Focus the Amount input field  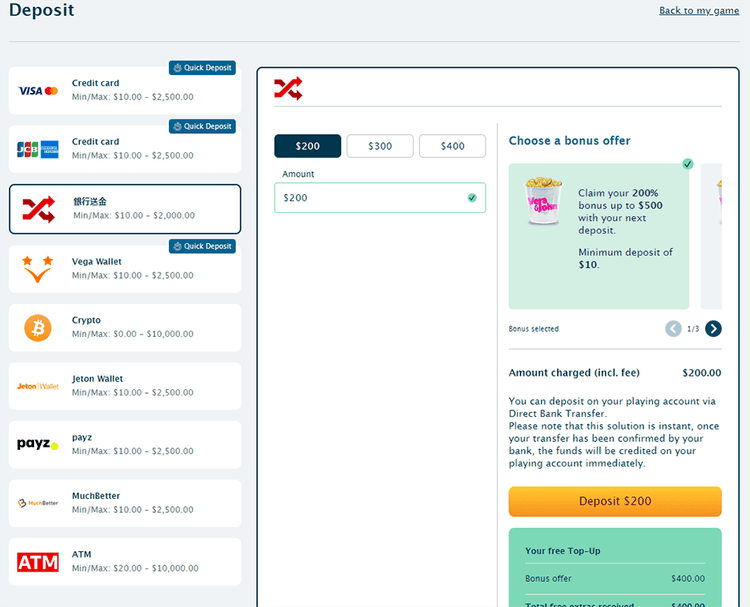click(x=380, y=198)
